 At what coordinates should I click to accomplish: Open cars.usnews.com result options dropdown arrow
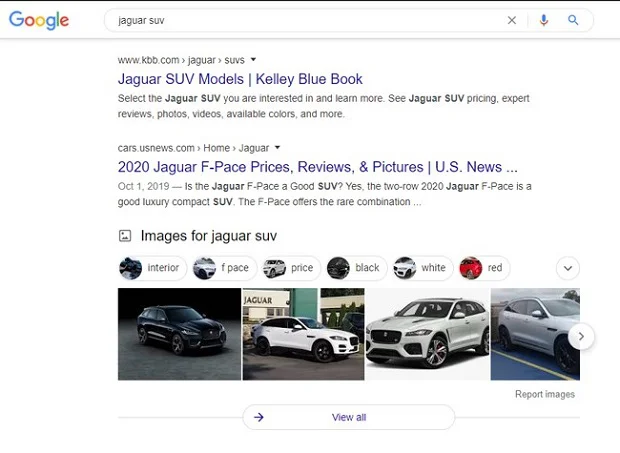(x=278, y=147)
